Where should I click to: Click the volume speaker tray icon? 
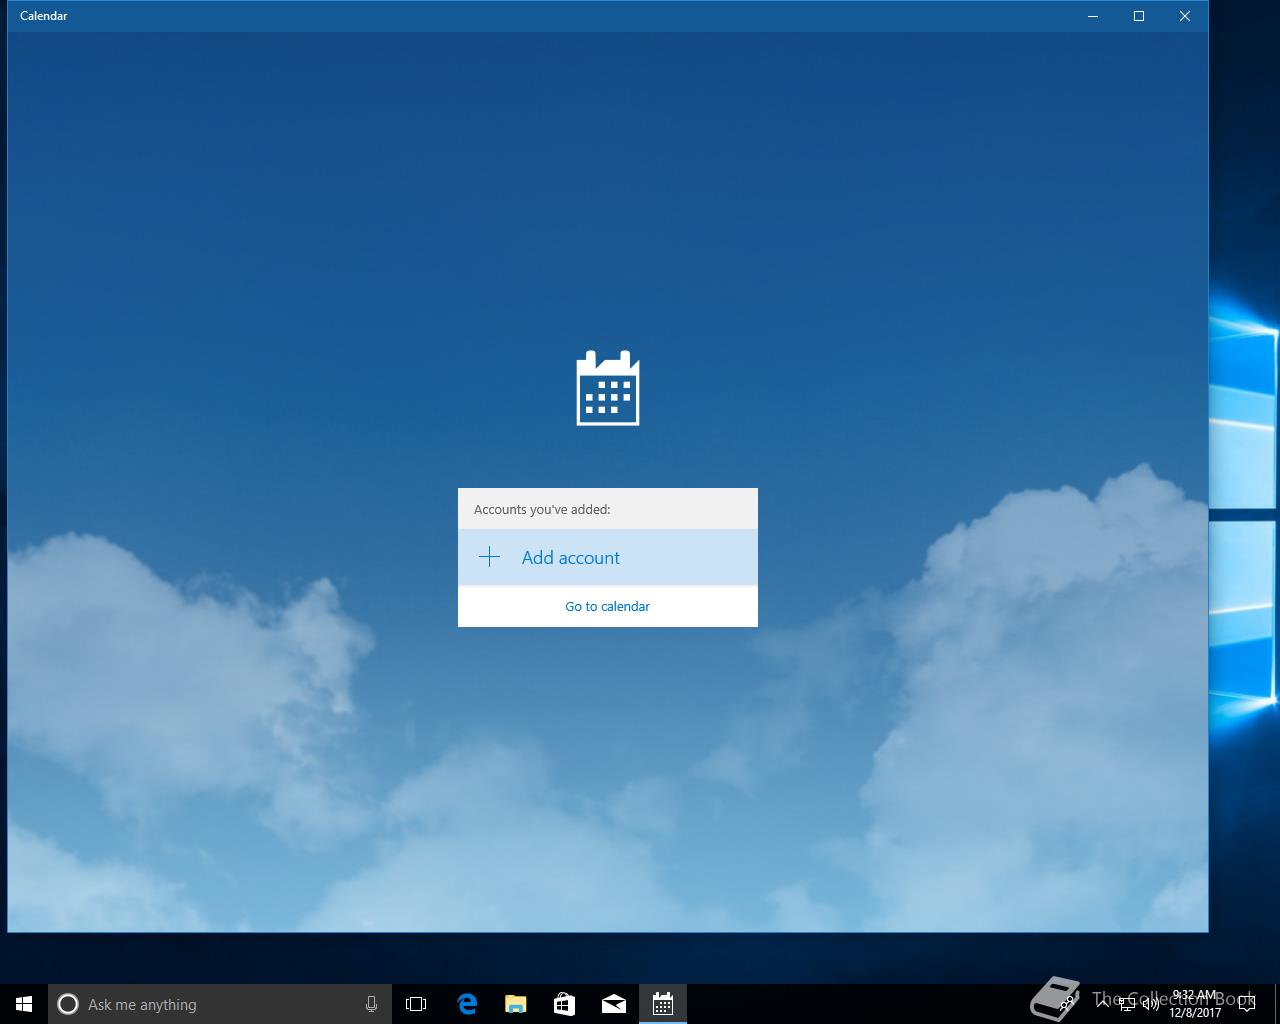(x=1150, y=1004)
